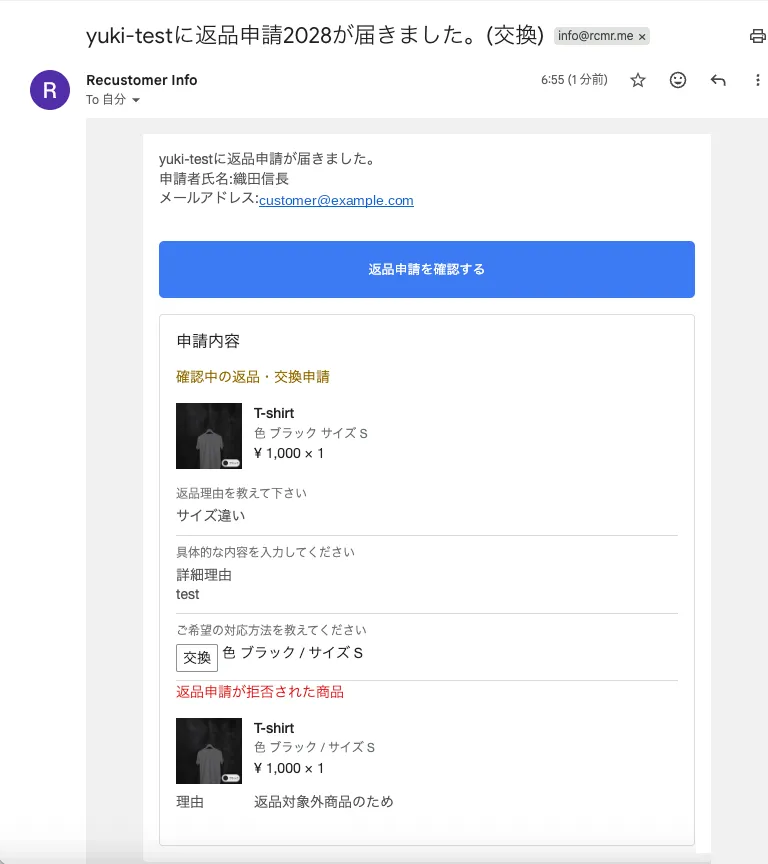Print this email using the printer icon
The height and width of the screenshot is (864, 768).
click(758, 36)
